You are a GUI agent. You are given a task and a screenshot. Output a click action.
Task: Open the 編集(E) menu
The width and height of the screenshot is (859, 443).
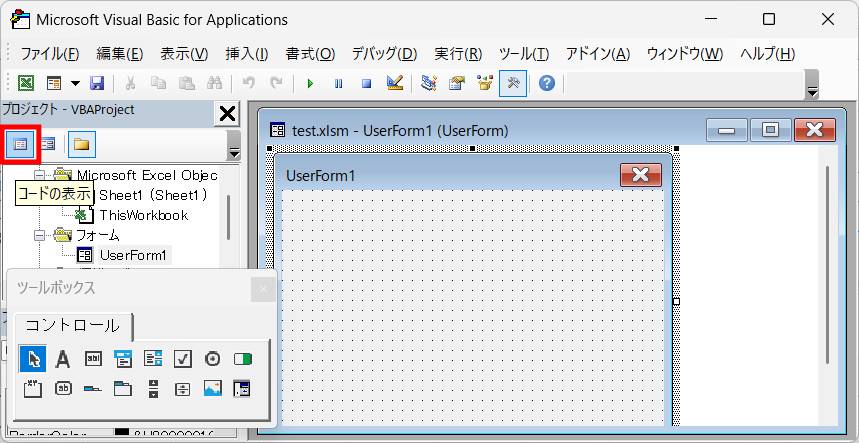(x=119, y=54)
